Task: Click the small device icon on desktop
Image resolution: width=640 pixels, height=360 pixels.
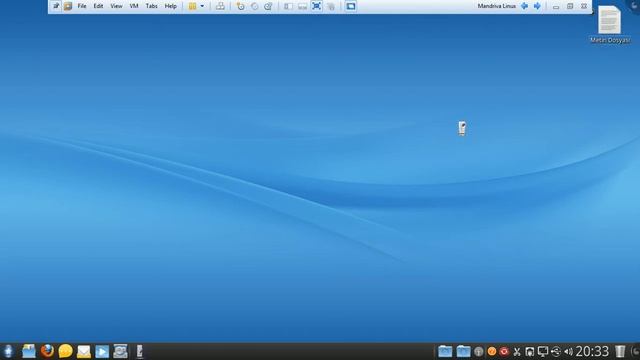Action: point(462,128)
